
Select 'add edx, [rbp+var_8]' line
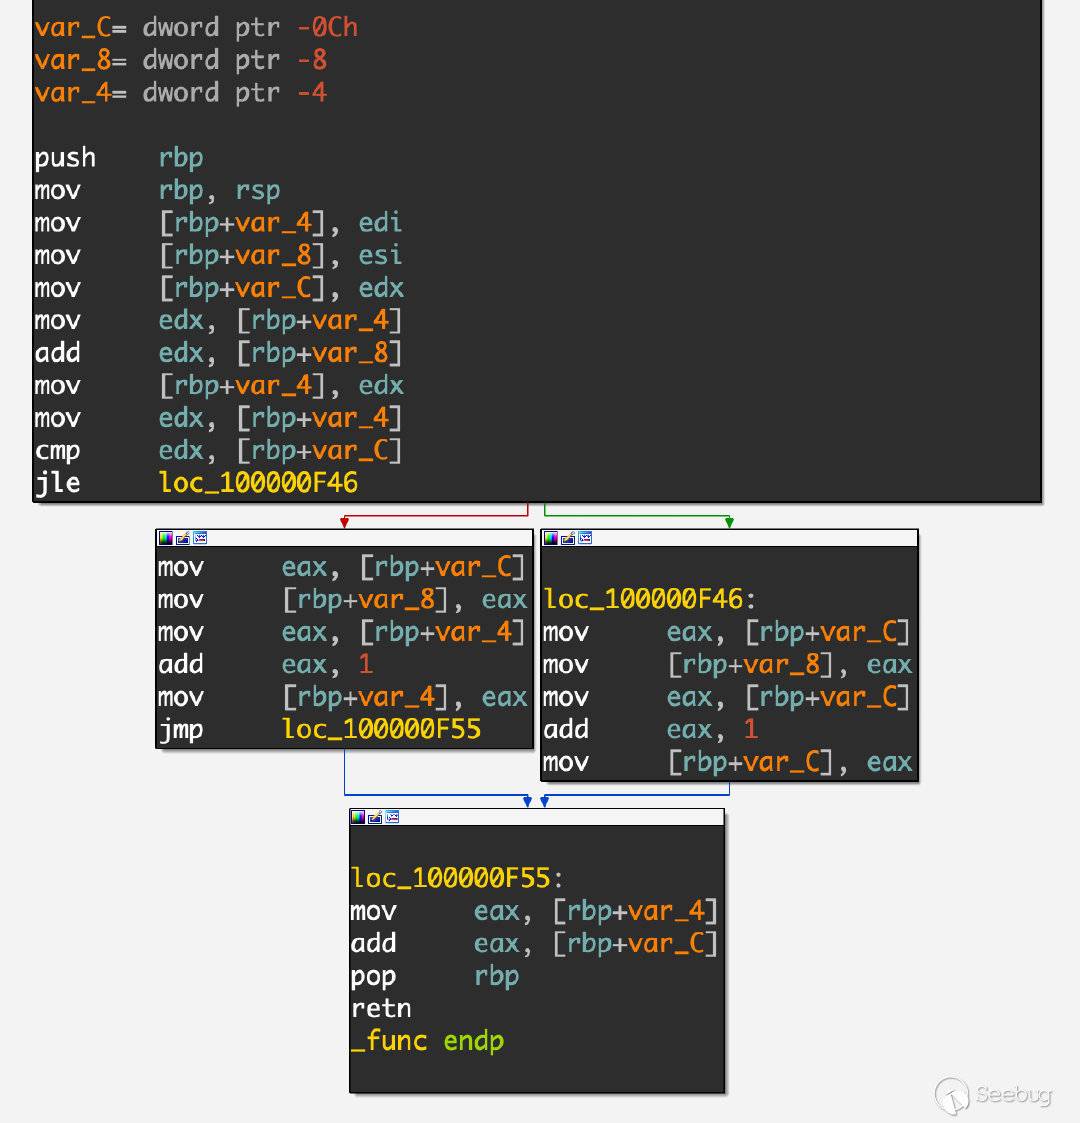[218, 353]
